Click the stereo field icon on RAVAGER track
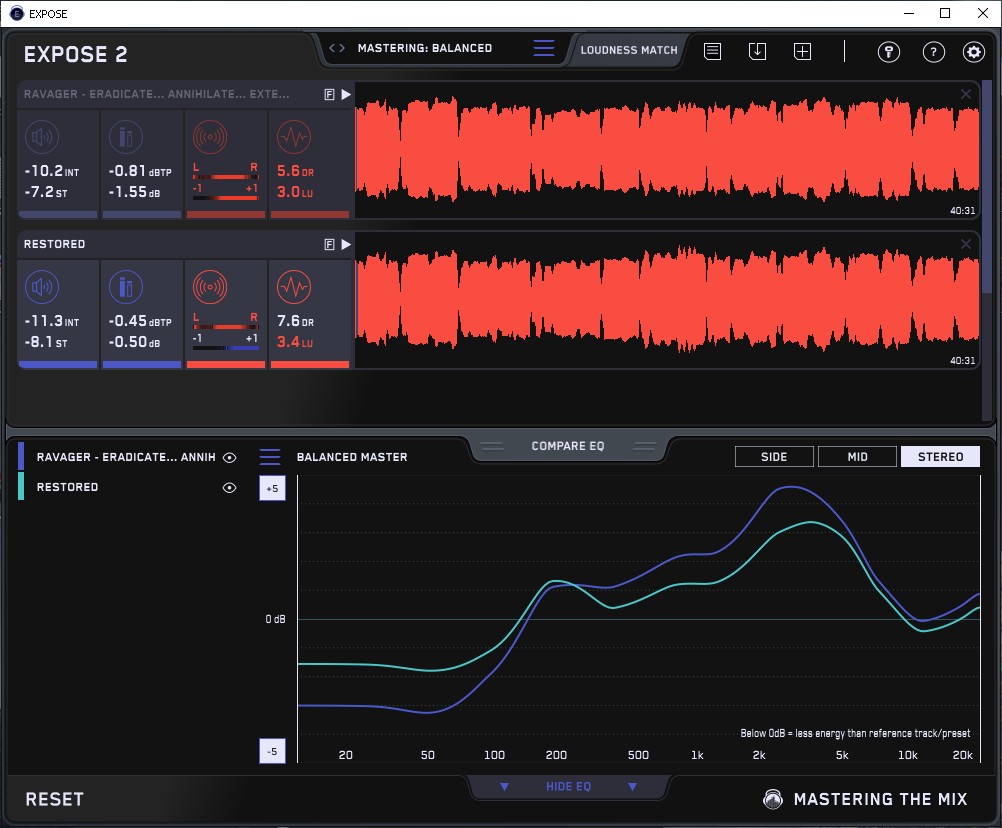 210,137
